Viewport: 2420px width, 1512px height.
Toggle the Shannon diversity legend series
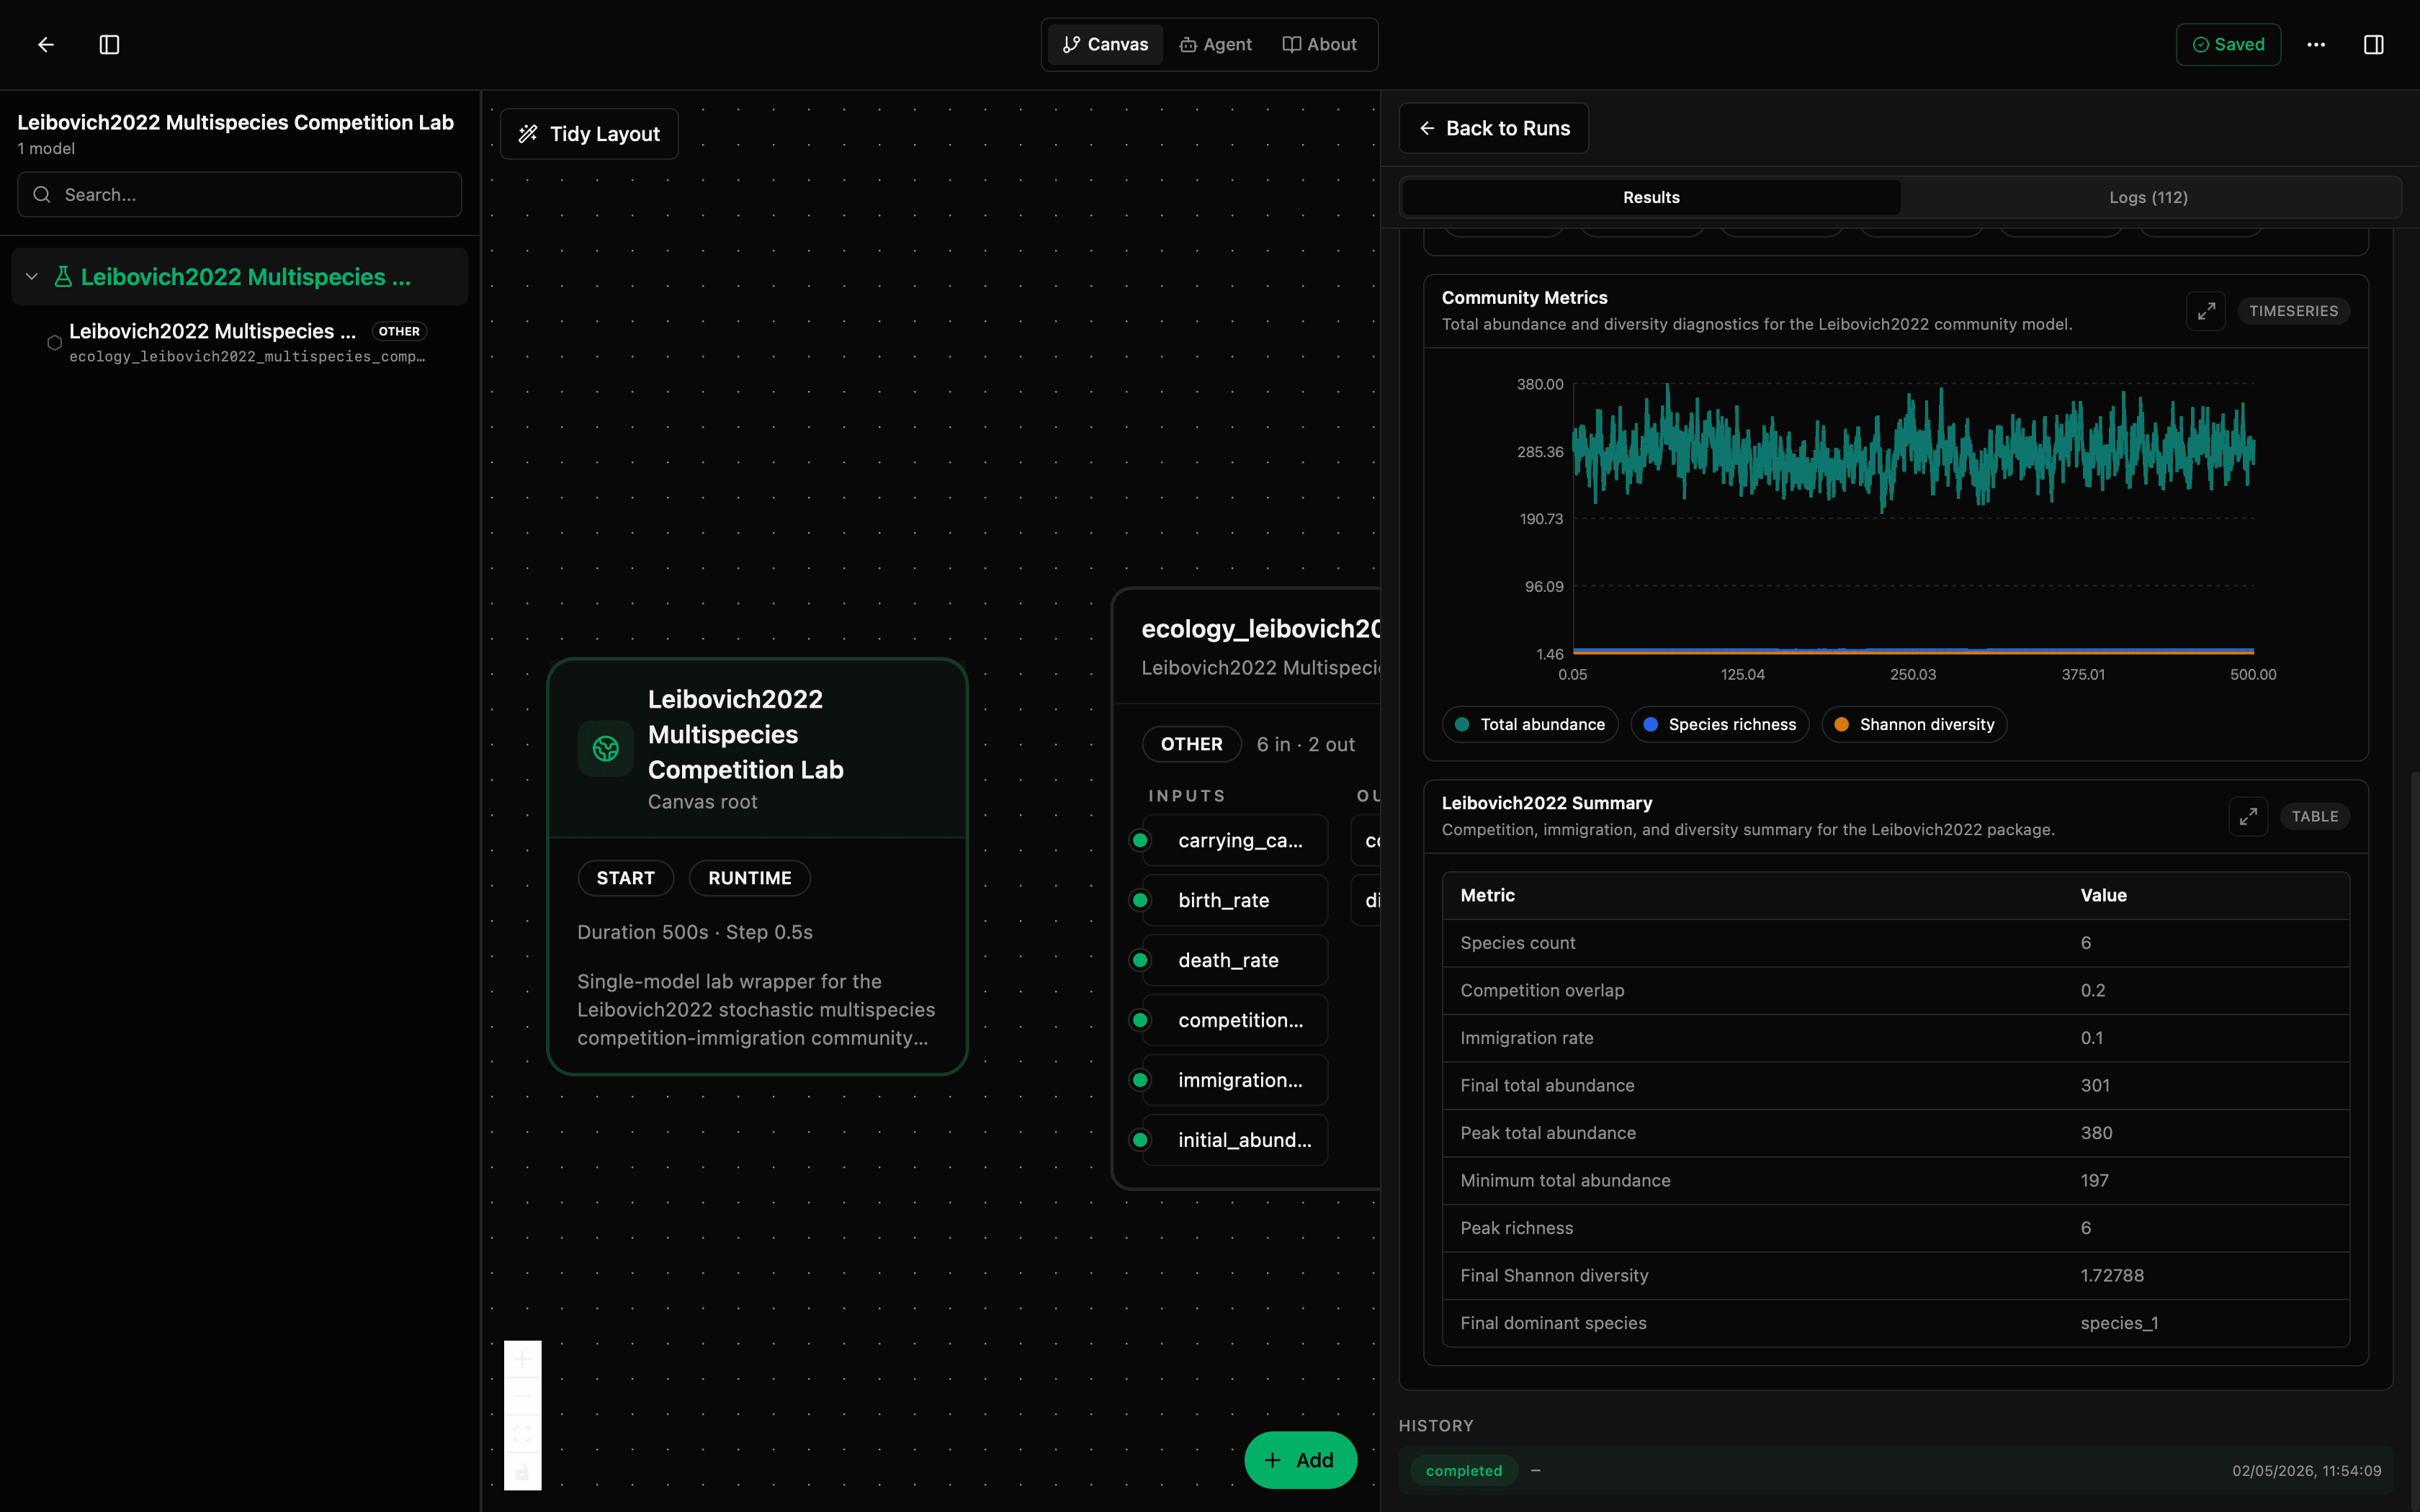click(1914, 724)
